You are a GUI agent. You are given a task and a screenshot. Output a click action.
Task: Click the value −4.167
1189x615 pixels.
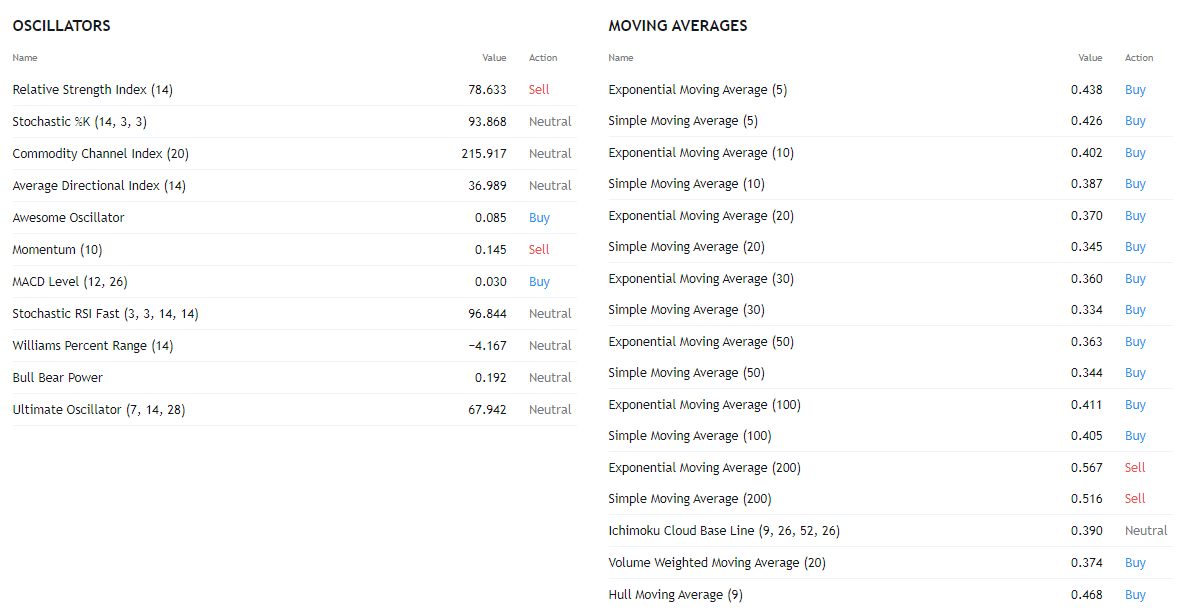click(x=488, y=345)
